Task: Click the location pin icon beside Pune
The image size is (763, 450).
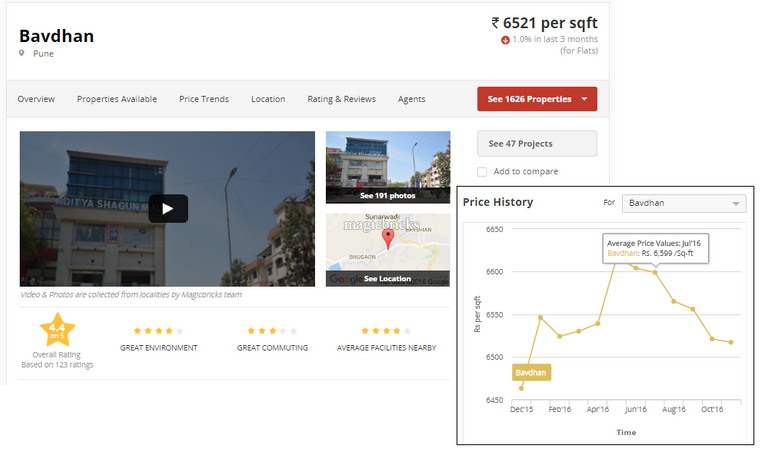Action: (x=22, y=54)
